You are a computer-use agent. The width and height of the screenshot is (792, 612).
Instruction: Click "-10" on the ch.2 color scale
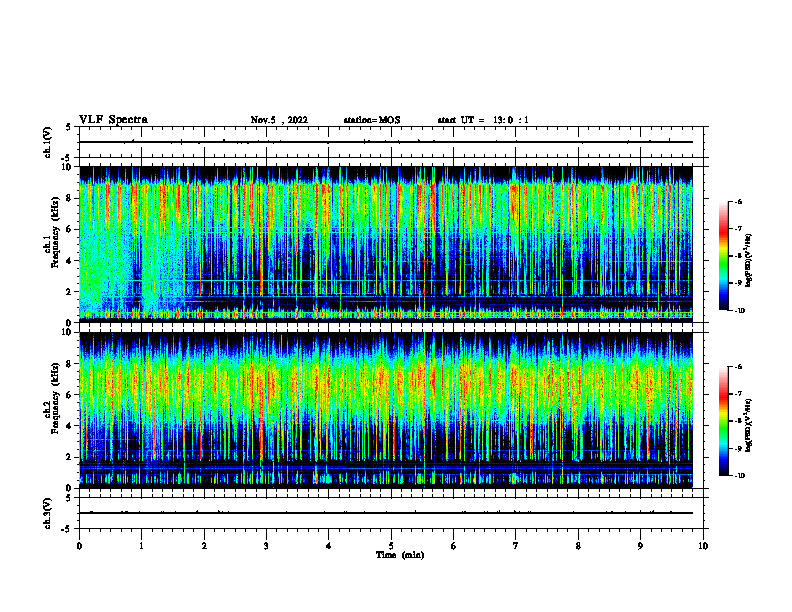pos(740,476)
